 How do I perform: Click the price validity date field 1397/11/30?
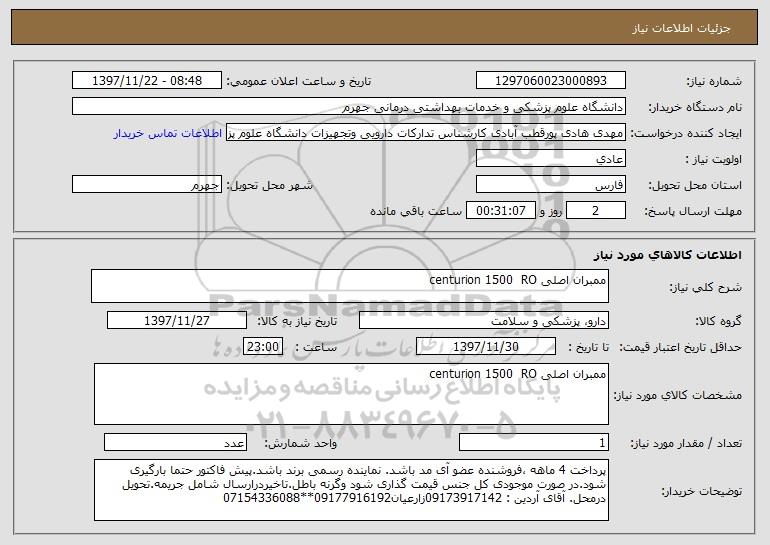click(x=486, y=347)
